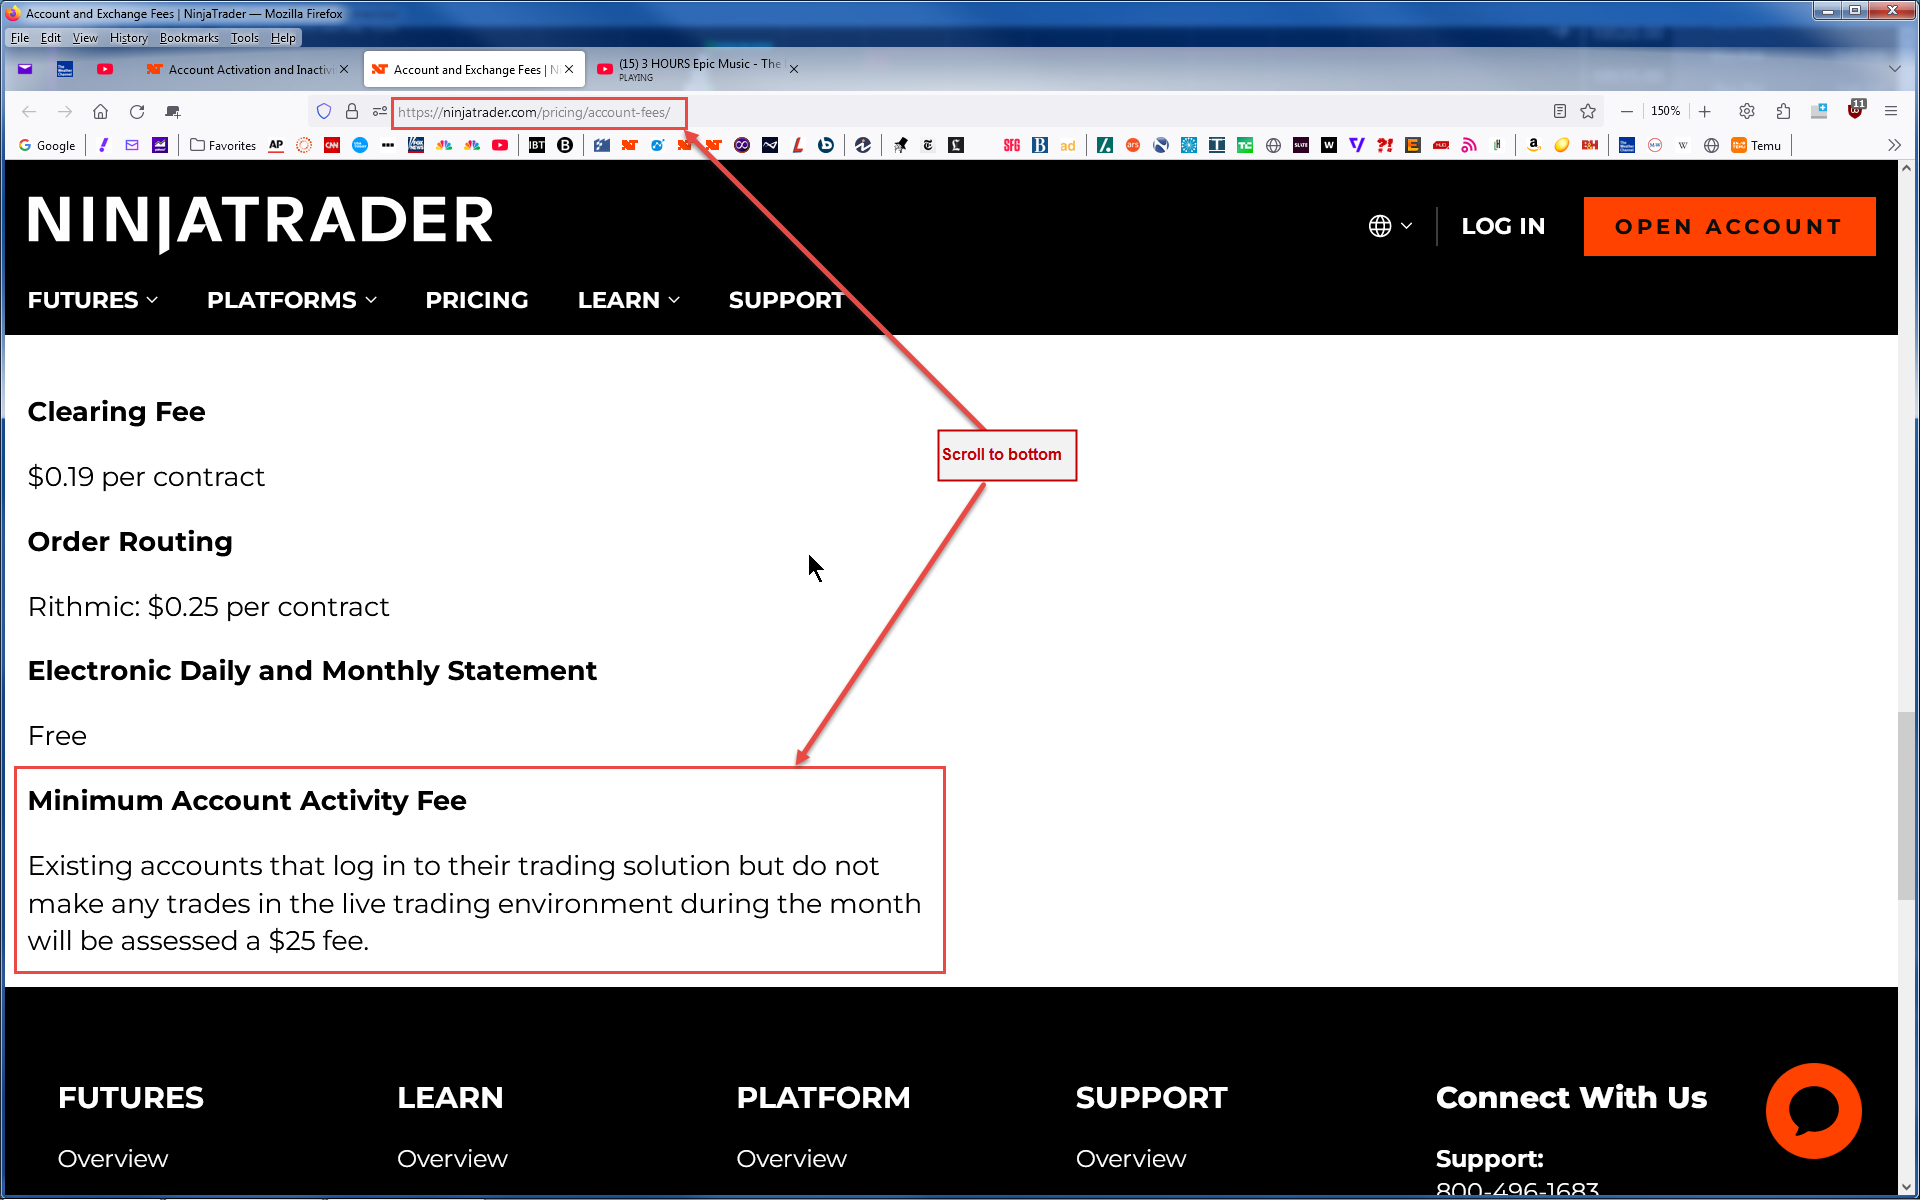Image resolution: width=1920 pixels, height=1200 pixels.
Task: Bookmark this page with the star icon
Action: (1588, 111)
